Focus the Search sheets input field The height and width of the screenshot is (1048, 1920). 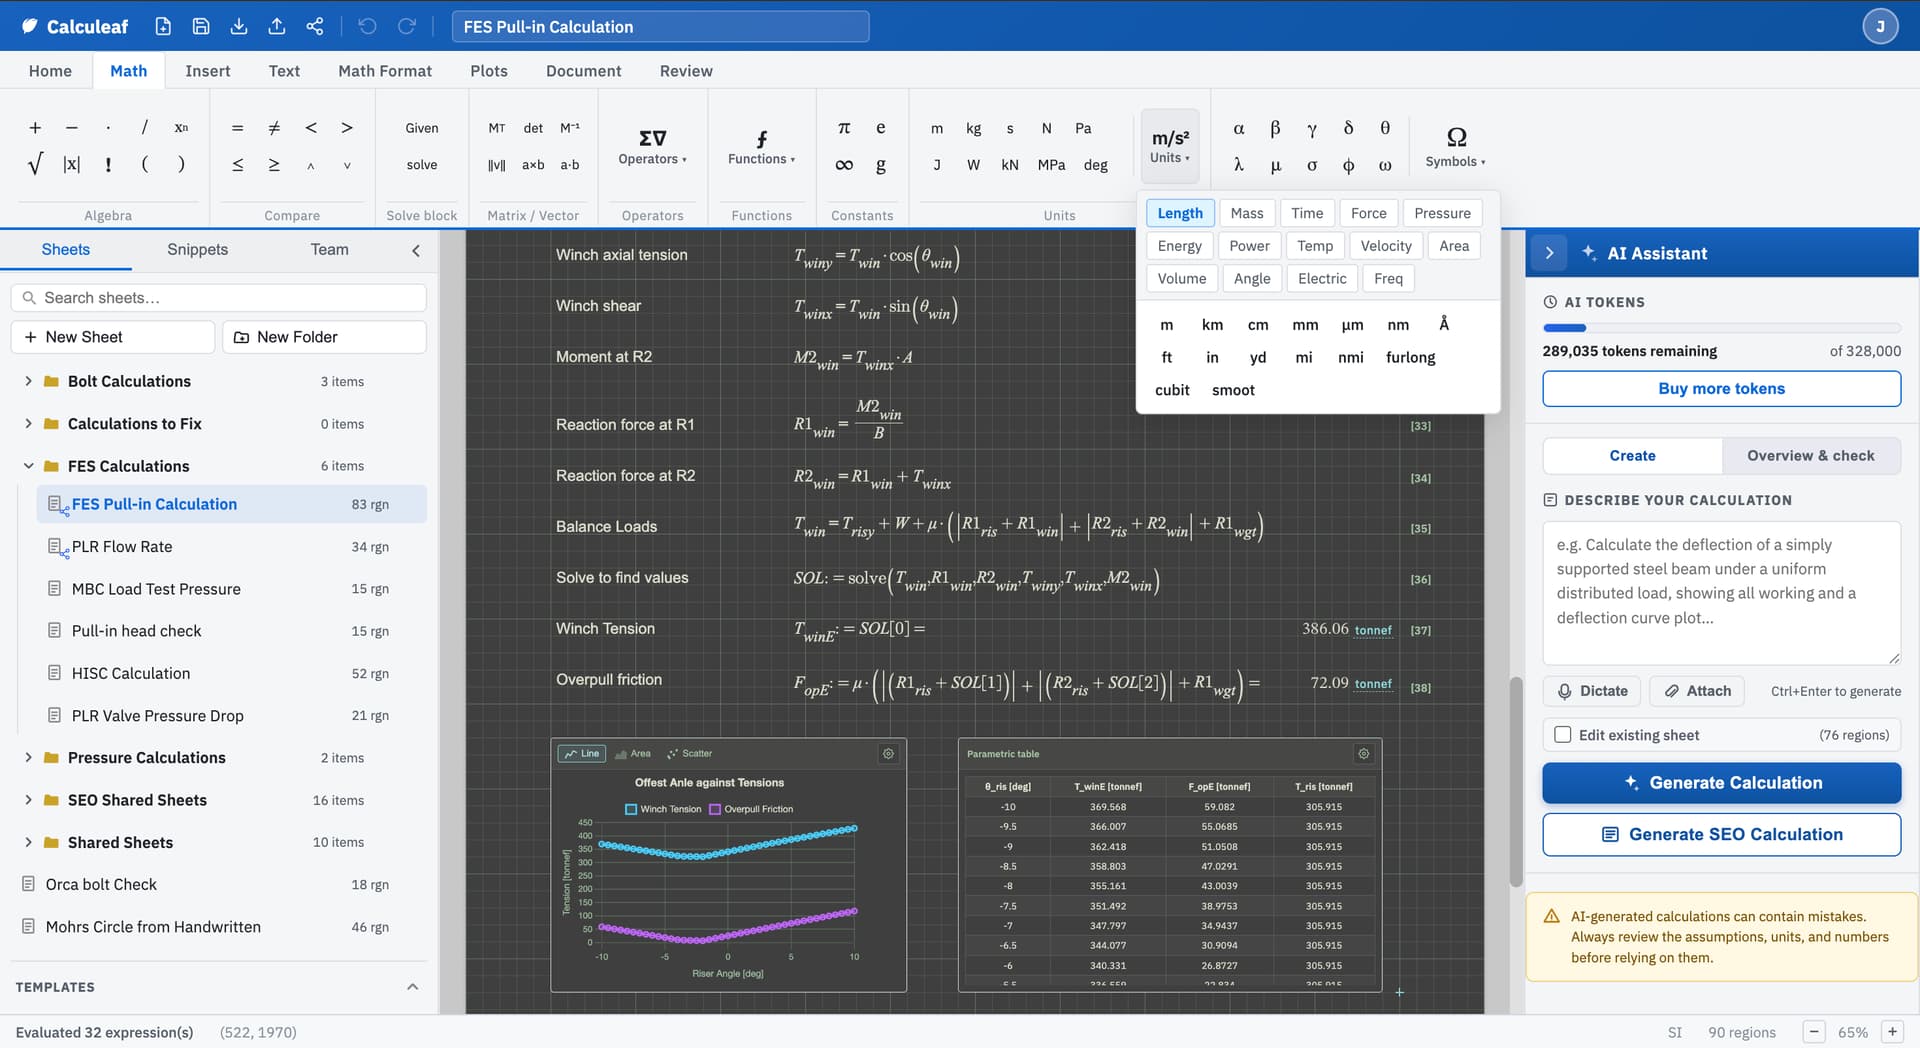click(219, 298)
